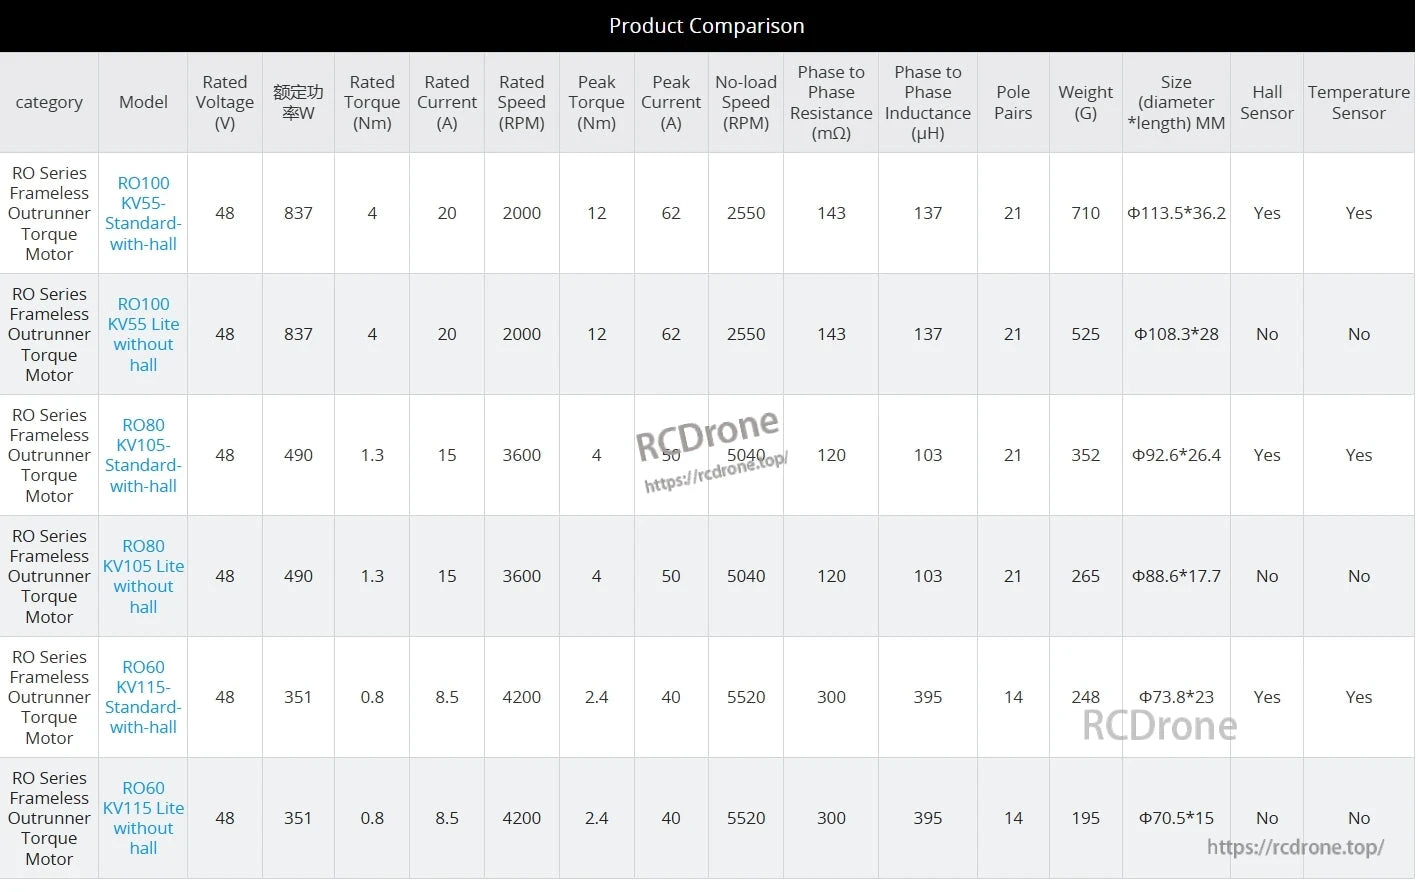The height and width of the screenshot is (892, 1420).
Task: Open the RO80 KV105 Lite without hall link
Action: point(143,576)
